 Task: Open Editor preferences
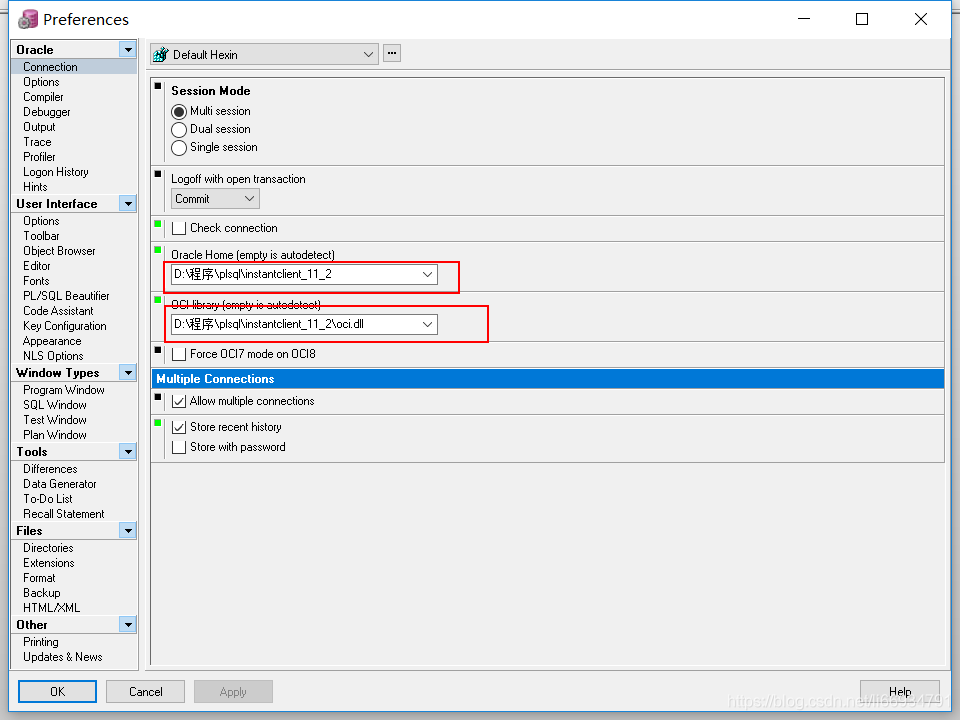click(x=37, y=266)
